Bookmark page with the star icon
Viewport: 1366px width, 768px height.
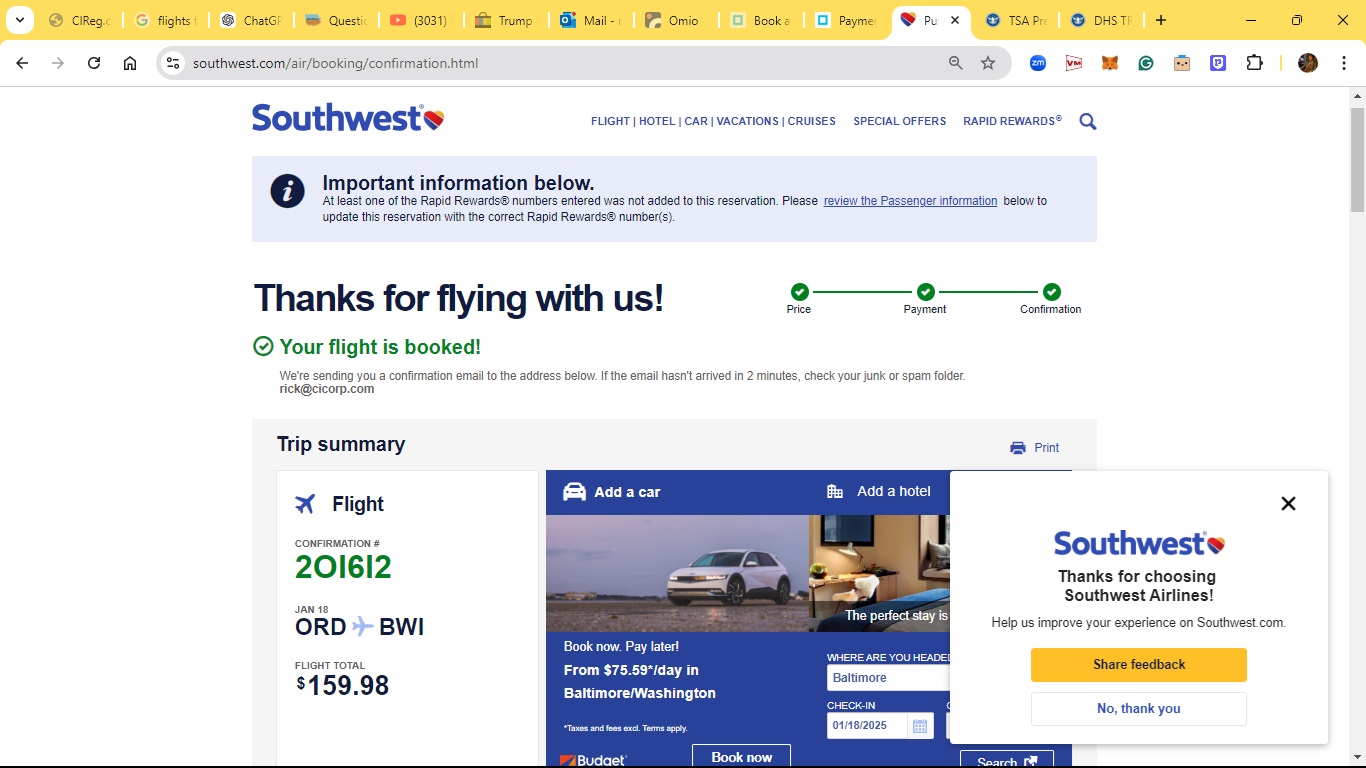(x=988, y=63)
